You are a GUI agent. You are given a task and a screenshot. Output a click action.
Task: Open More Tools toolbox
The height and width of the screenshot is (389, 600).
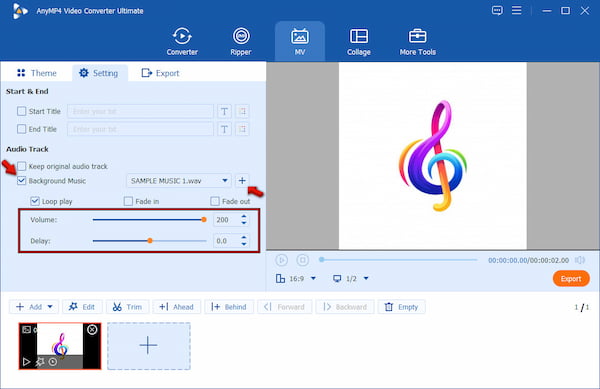coord(417,41)
